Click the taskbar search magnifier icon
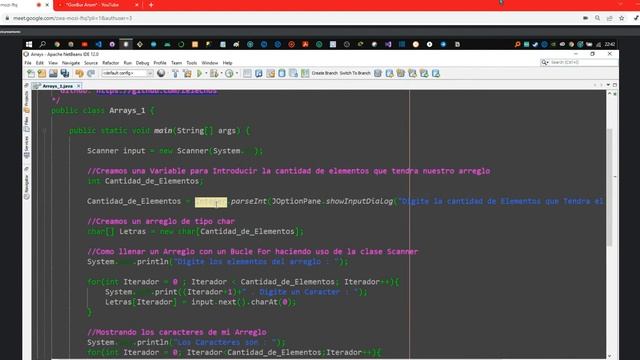This screenshot has width=640, height=360. pyautogui.click(x=42, y=44)
